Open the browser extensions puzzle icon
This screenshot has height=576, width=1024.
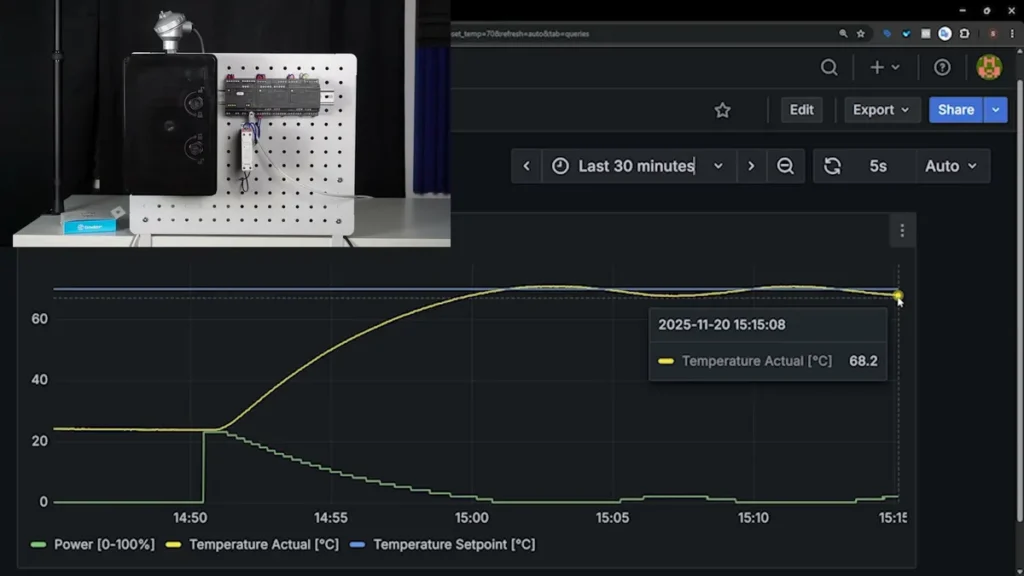[965, 34]
